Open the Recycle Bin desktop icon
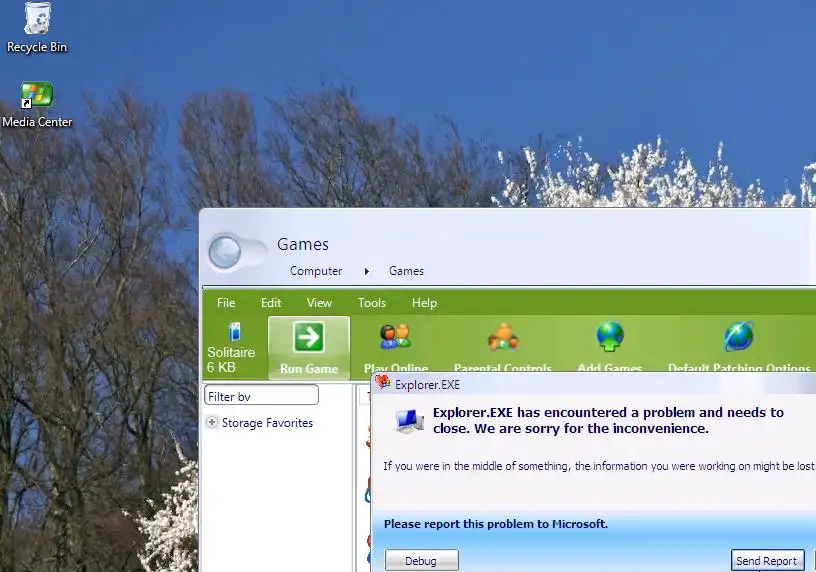 pyautogui.click(x=37, y=27)
